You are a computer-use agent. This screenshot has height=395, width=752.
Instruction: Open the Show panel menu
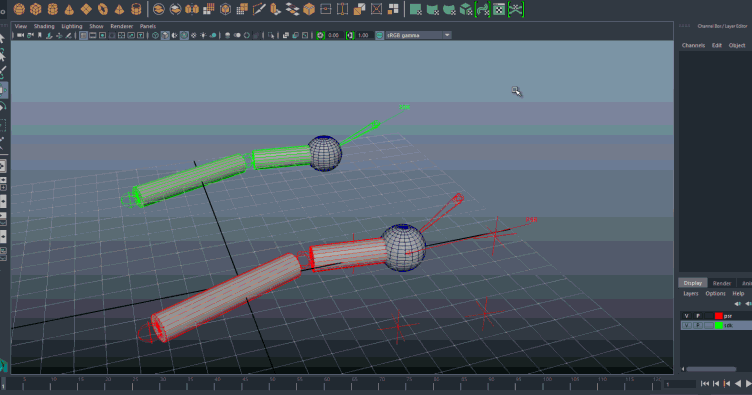click(96, 26)
